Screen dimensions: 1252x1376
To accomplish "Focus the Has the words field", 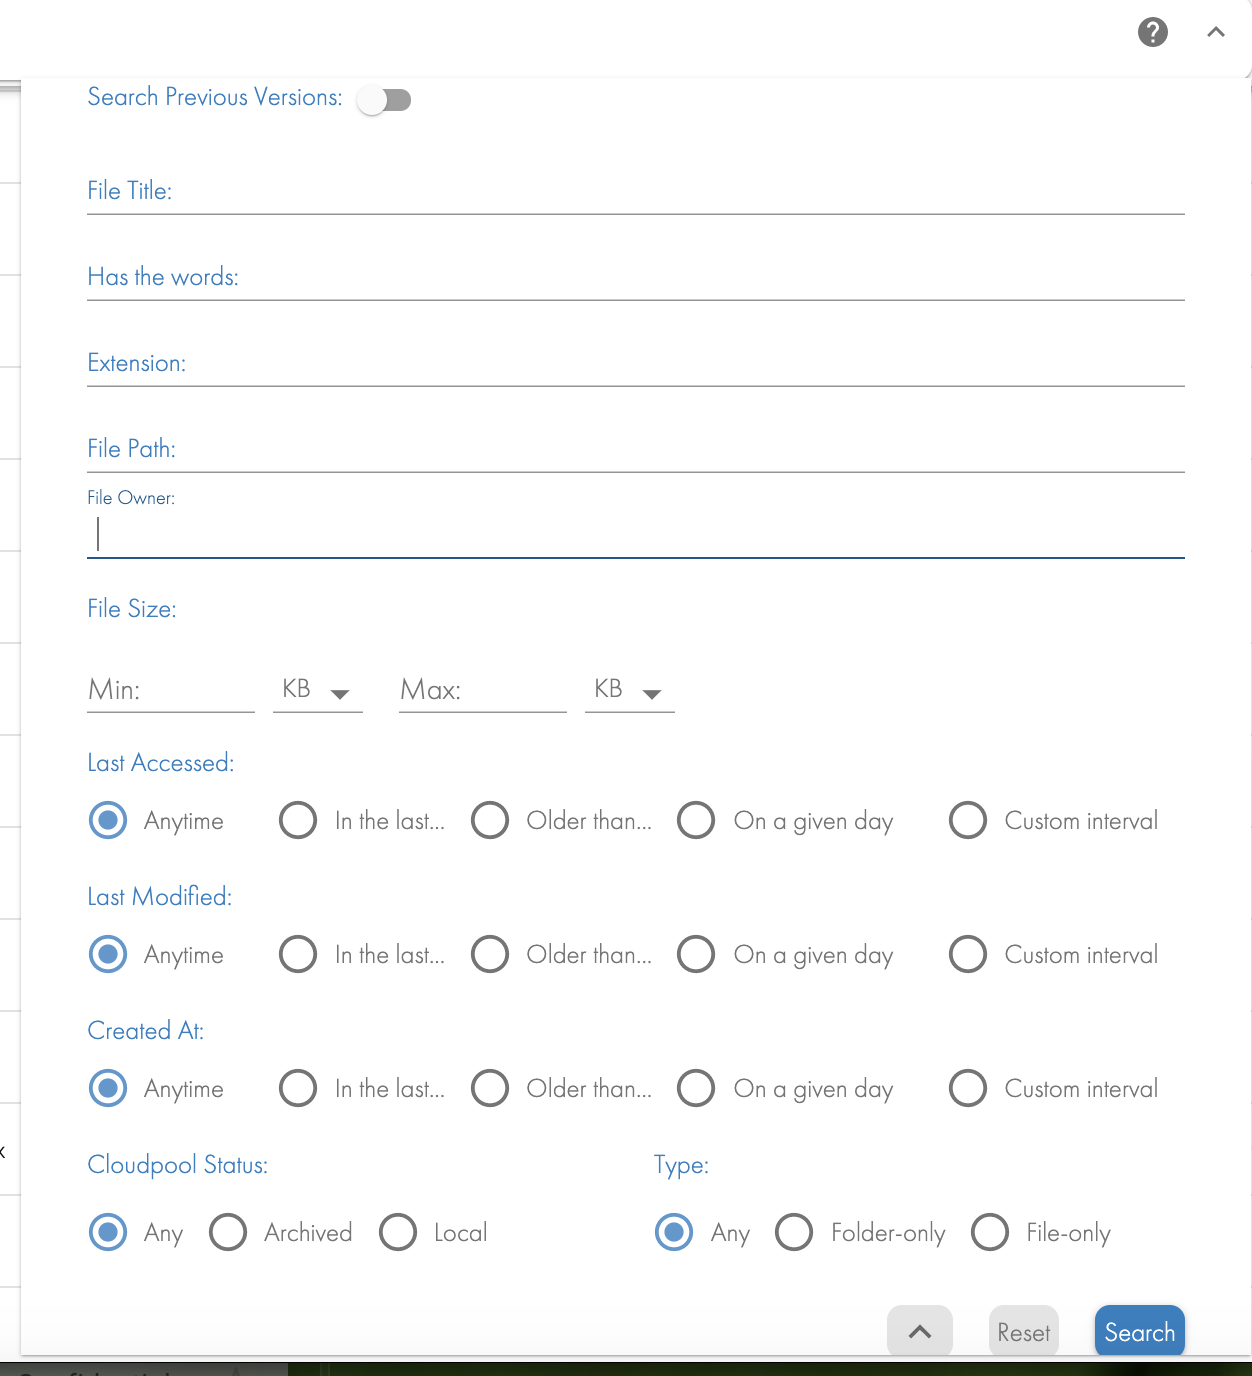I will click(636, 277).
